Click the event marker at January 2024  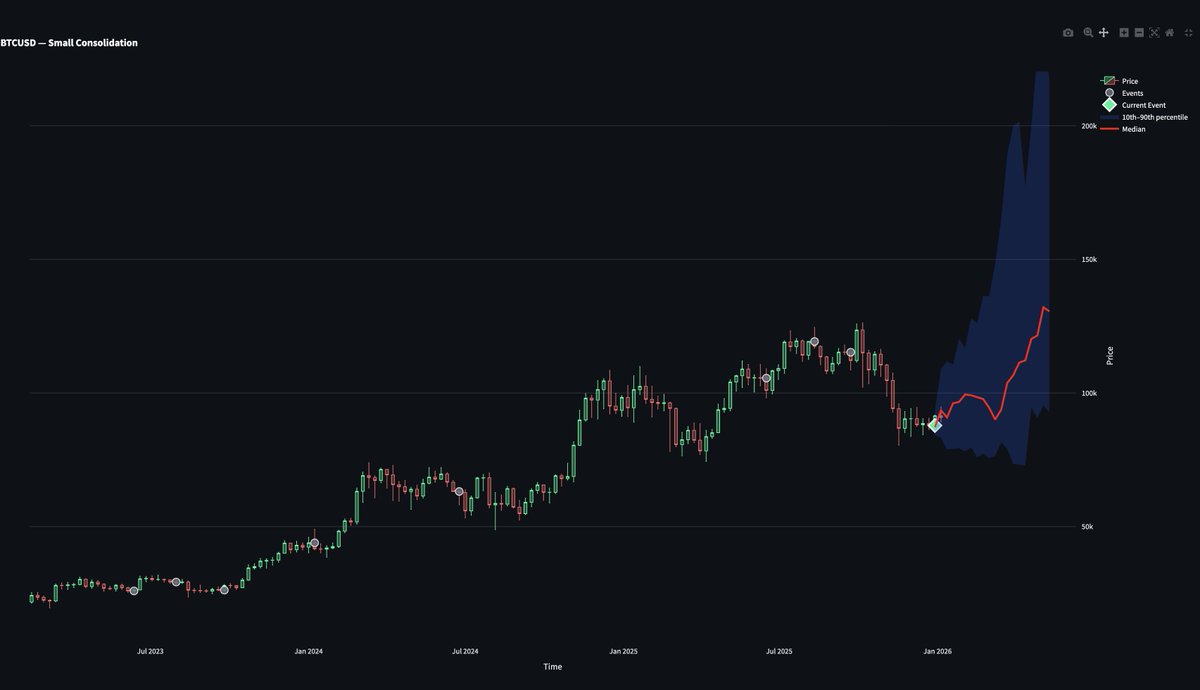click(314, 543)
